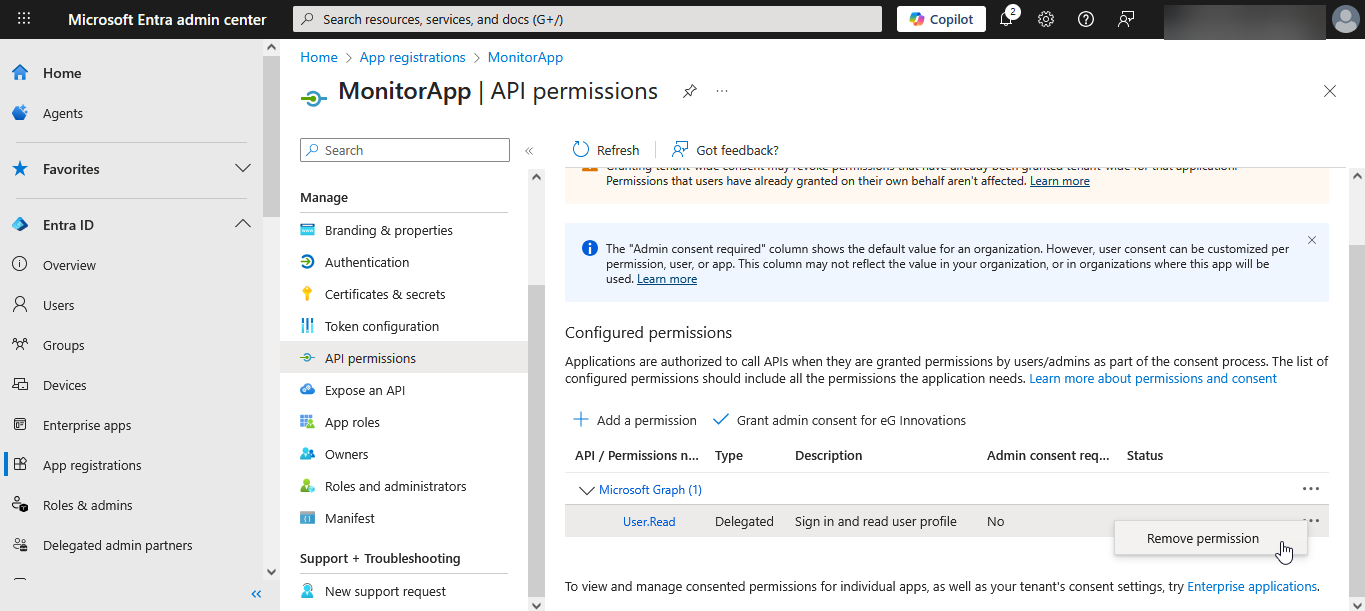Select Remove permission from context menu
Viewport: 1365px width, 611px height.
click(x=1202, y=538)
